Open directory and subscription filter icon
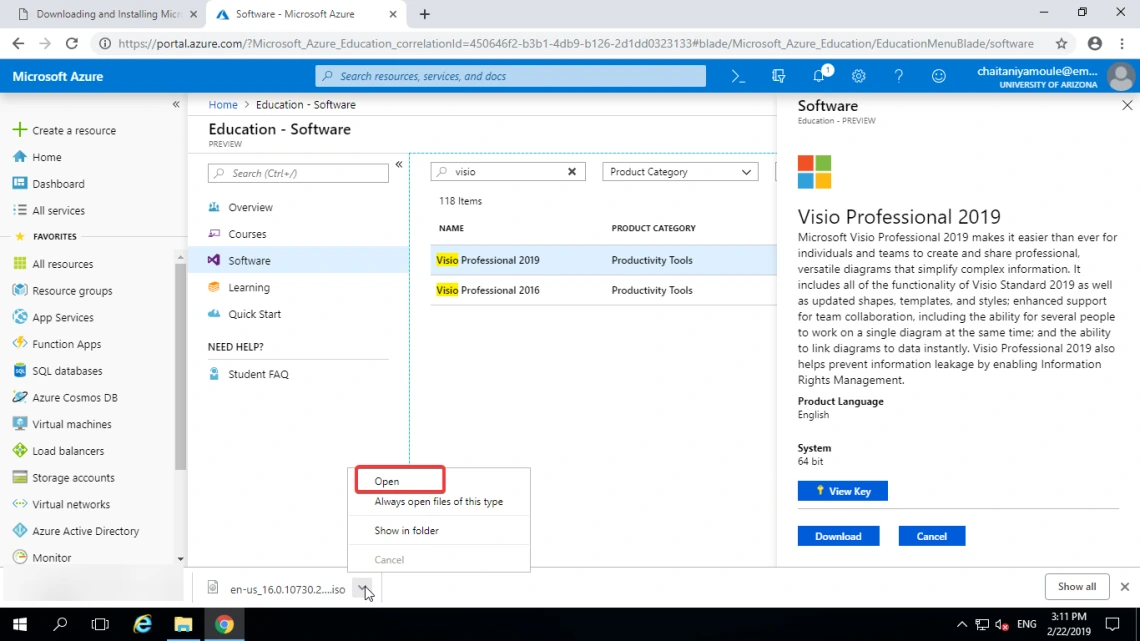The height and width of the screenshot is (641, 1140). pyautogui.click(x=778, y=76)
